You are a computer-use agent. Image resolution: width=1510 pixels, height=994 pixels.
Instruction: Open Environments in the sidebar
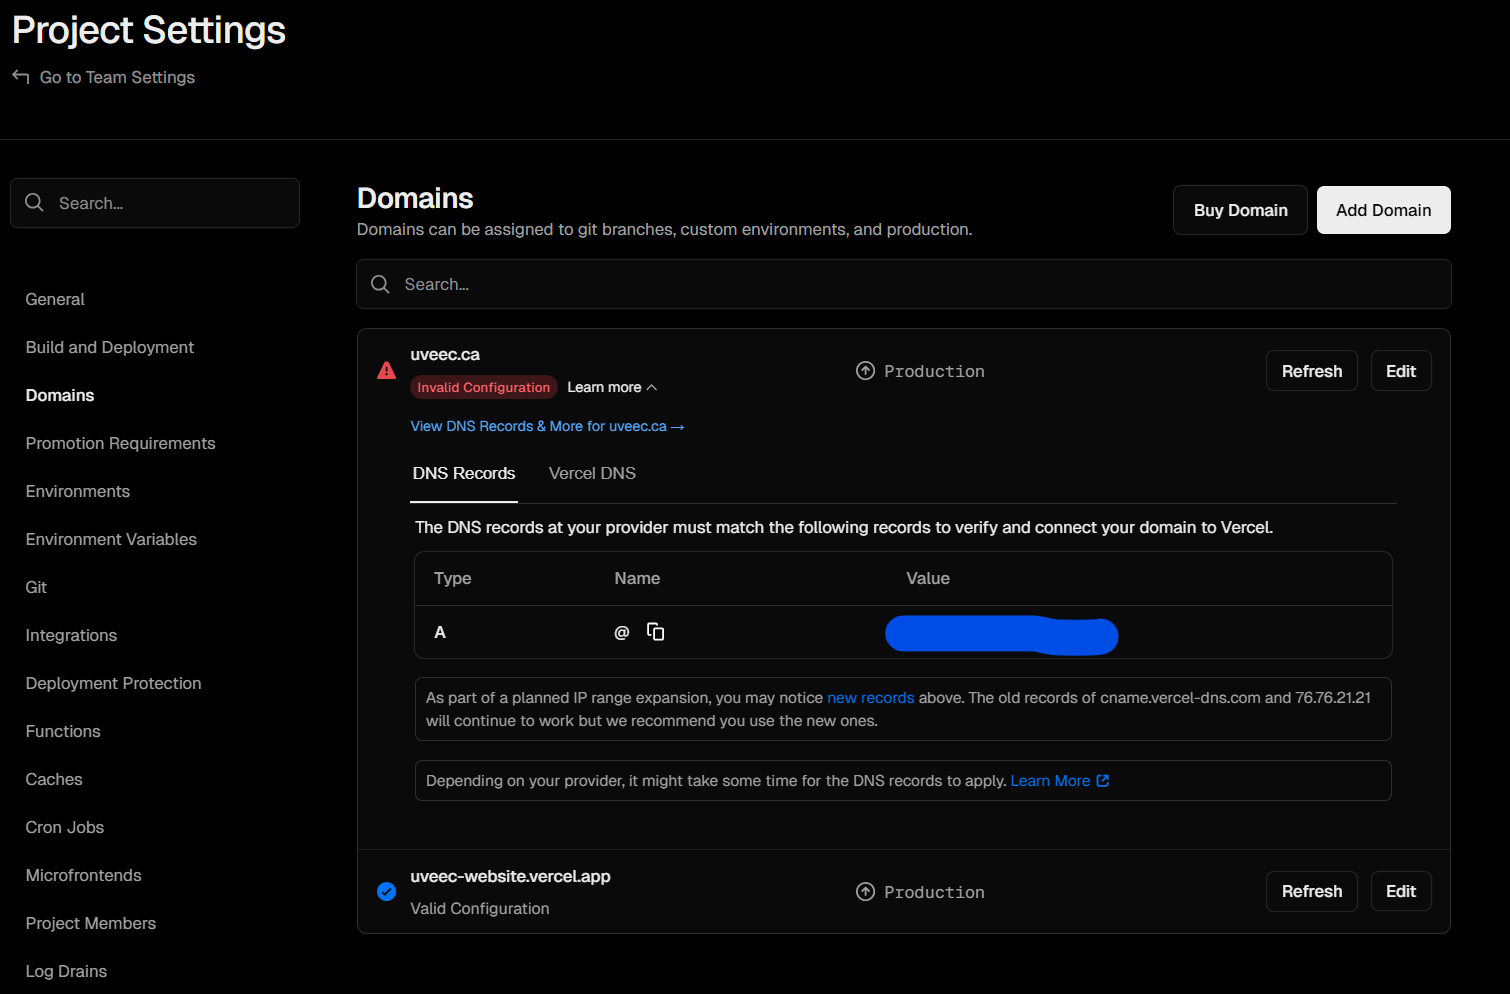click(78, 492)
